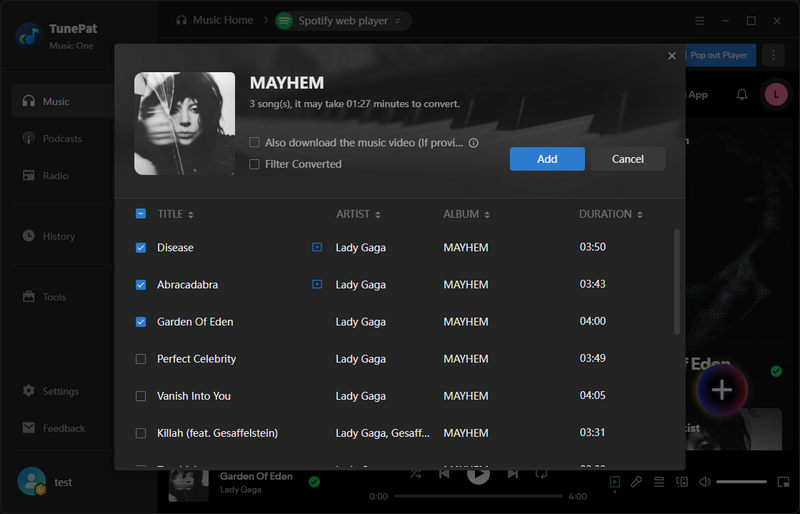Open connect to a device icon

point(682,482)
